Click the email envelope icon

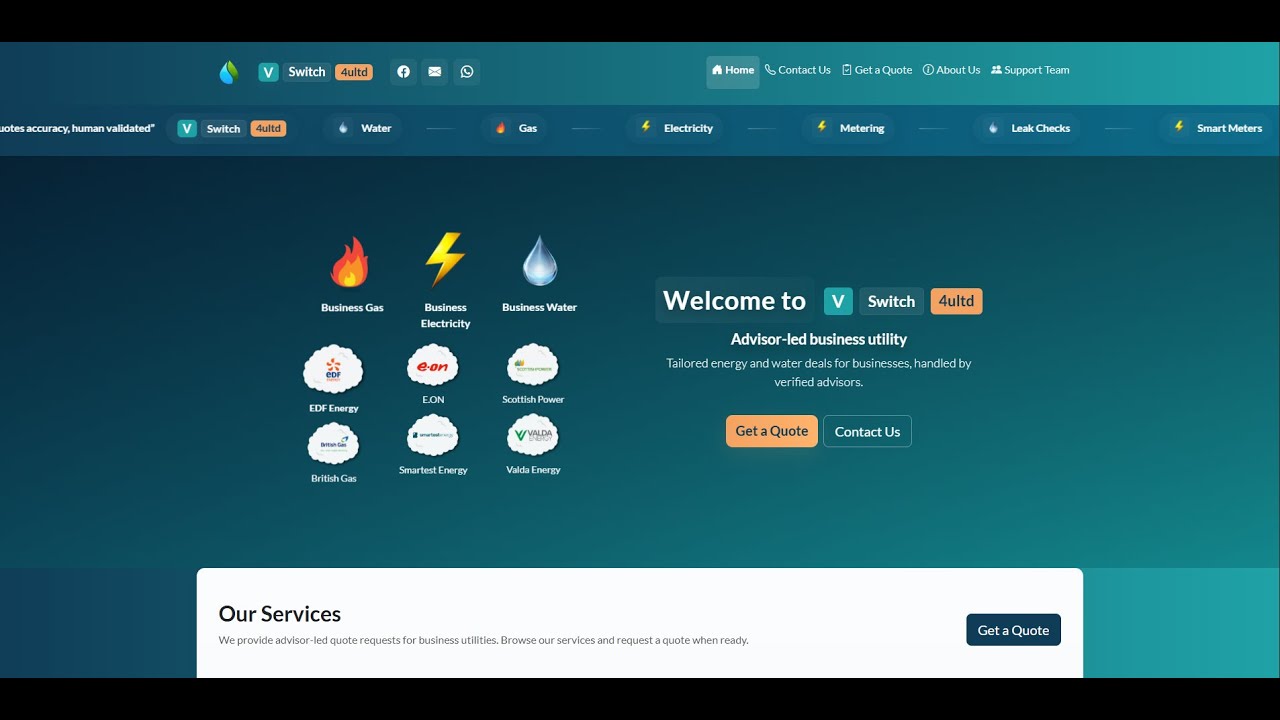click(434, 72)
